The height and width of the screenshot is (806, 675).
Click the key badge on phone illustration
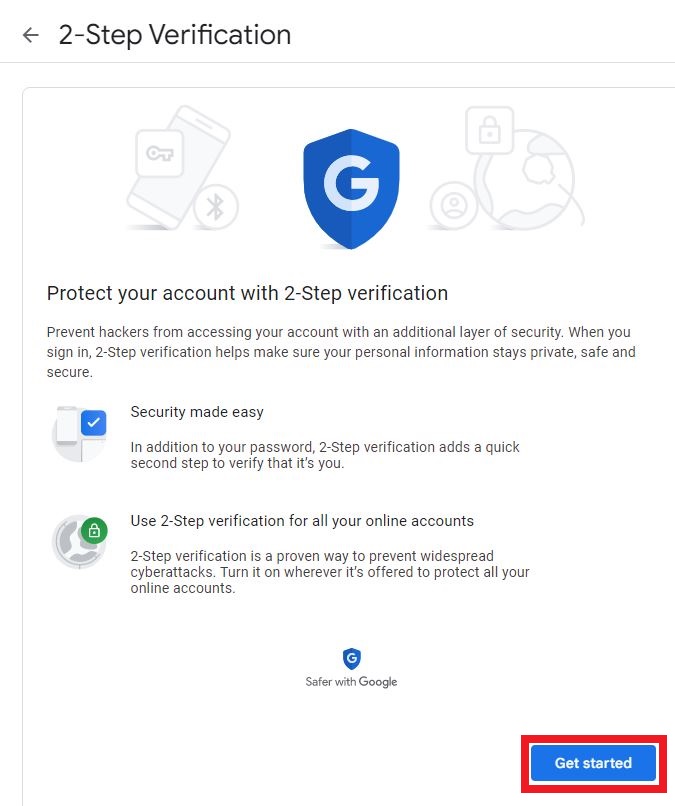point(160,153)
